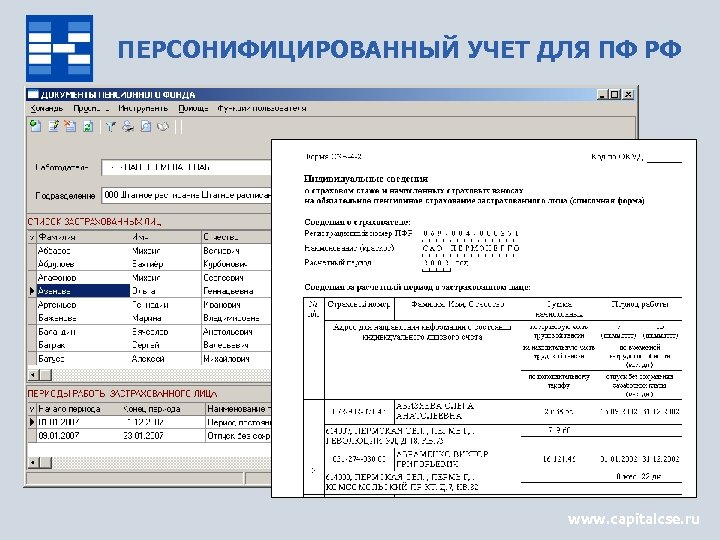Open the Просмотр menu
Image resolution: width=720 pixels, height=540 pixels.
point(91,109)
